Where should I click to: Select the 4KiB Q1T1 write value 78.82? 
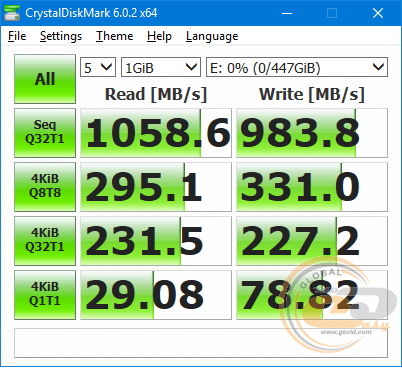[x=312, y=295]
